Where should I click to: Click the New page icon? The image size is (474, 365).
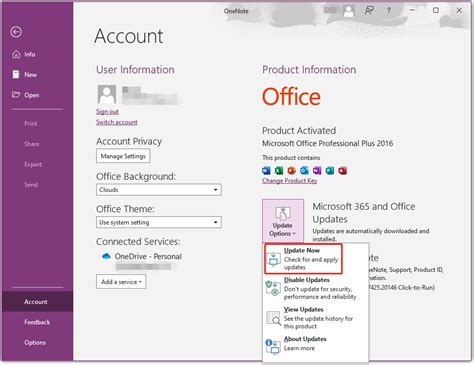click(x=16, y=74)
